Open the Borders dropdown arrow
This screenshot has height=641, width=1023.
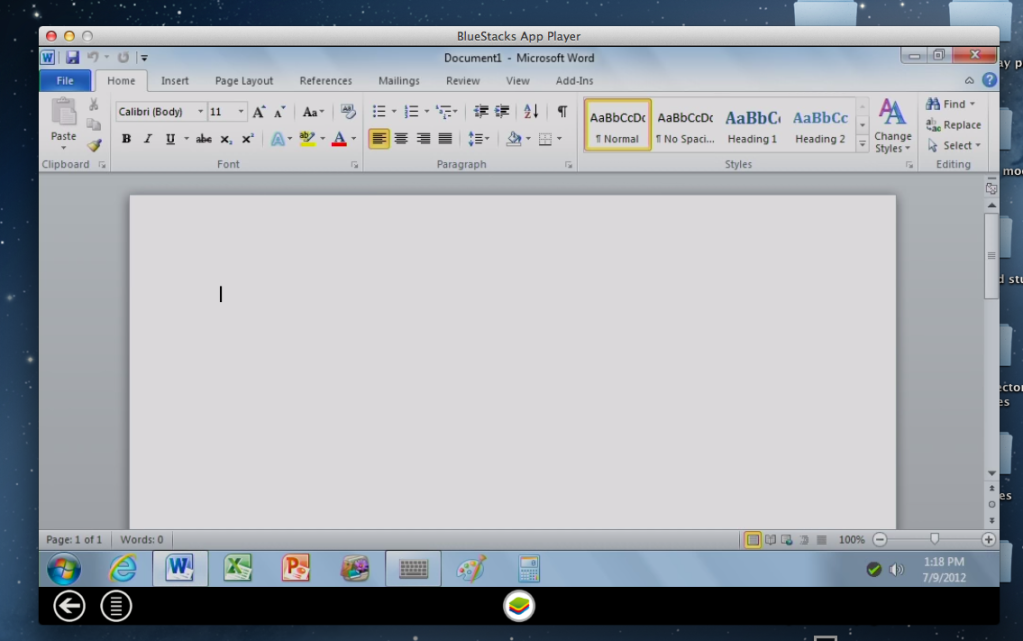tap(559, 139)
